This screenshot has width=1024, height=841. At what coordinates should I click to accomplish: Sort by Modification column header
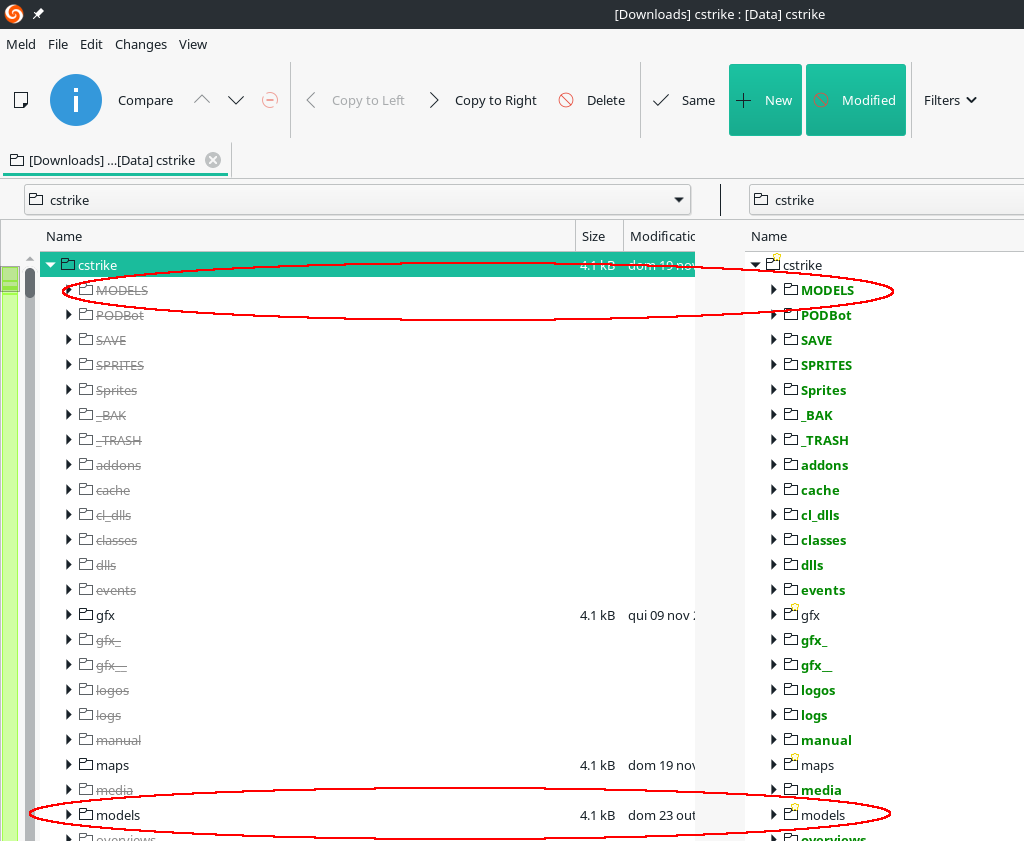click(660, 236)
